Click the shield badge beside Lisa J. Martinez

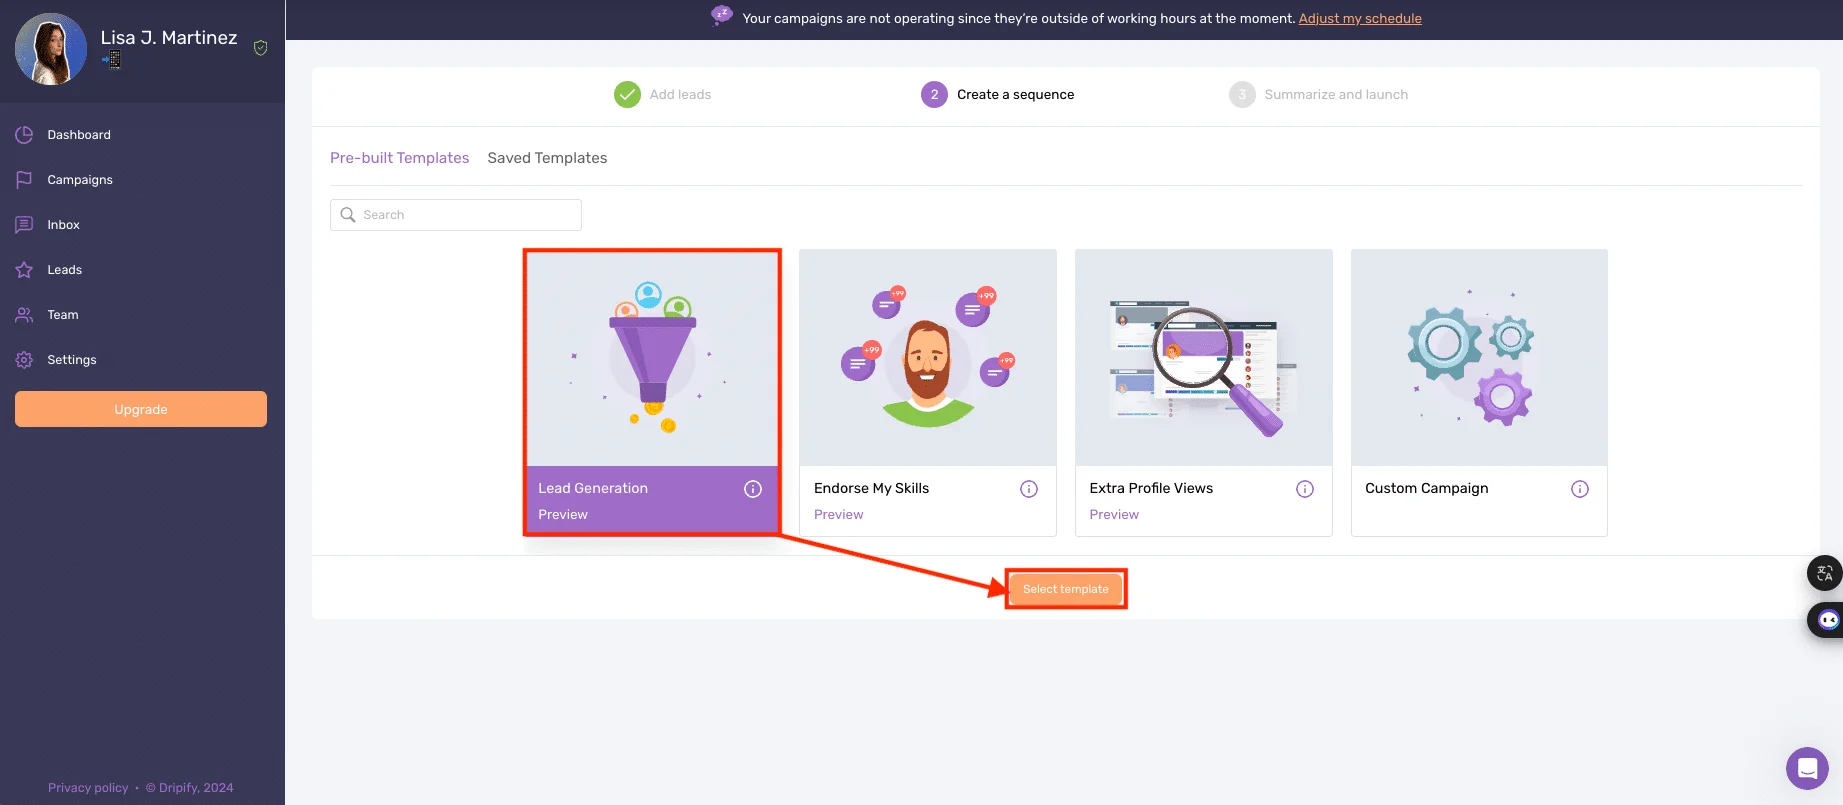(260, 48)
